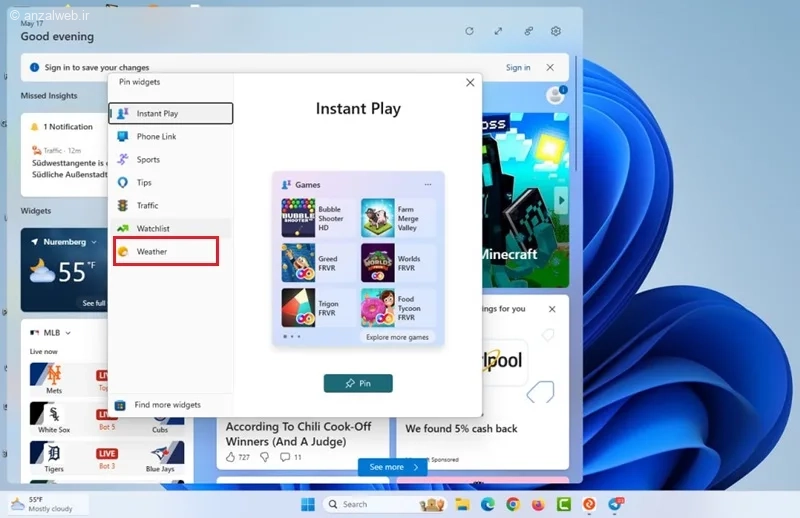
Task: Select Phone Link from the widget list
Action: point(156,137)
